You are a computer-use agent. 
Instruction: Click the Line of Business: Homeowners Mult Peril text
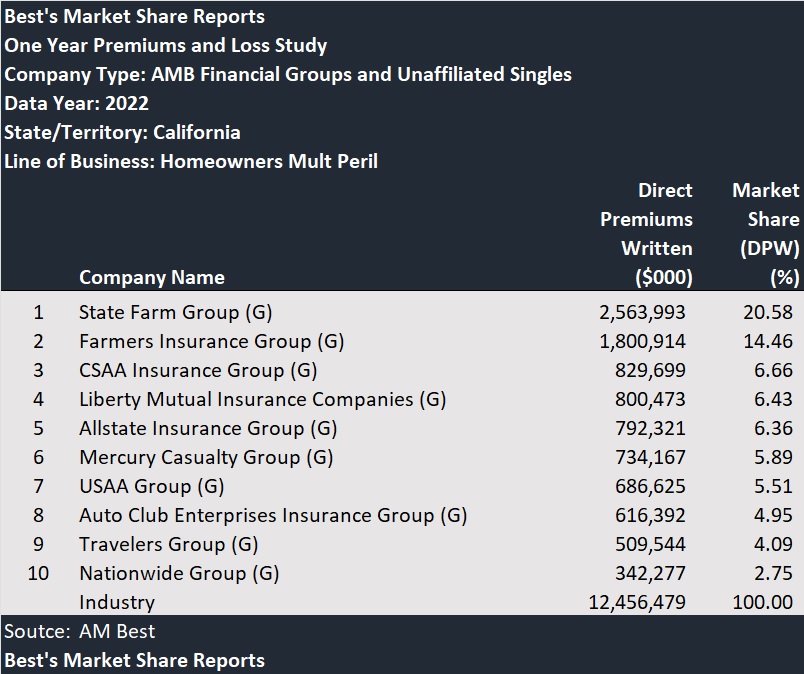point(191,160)
